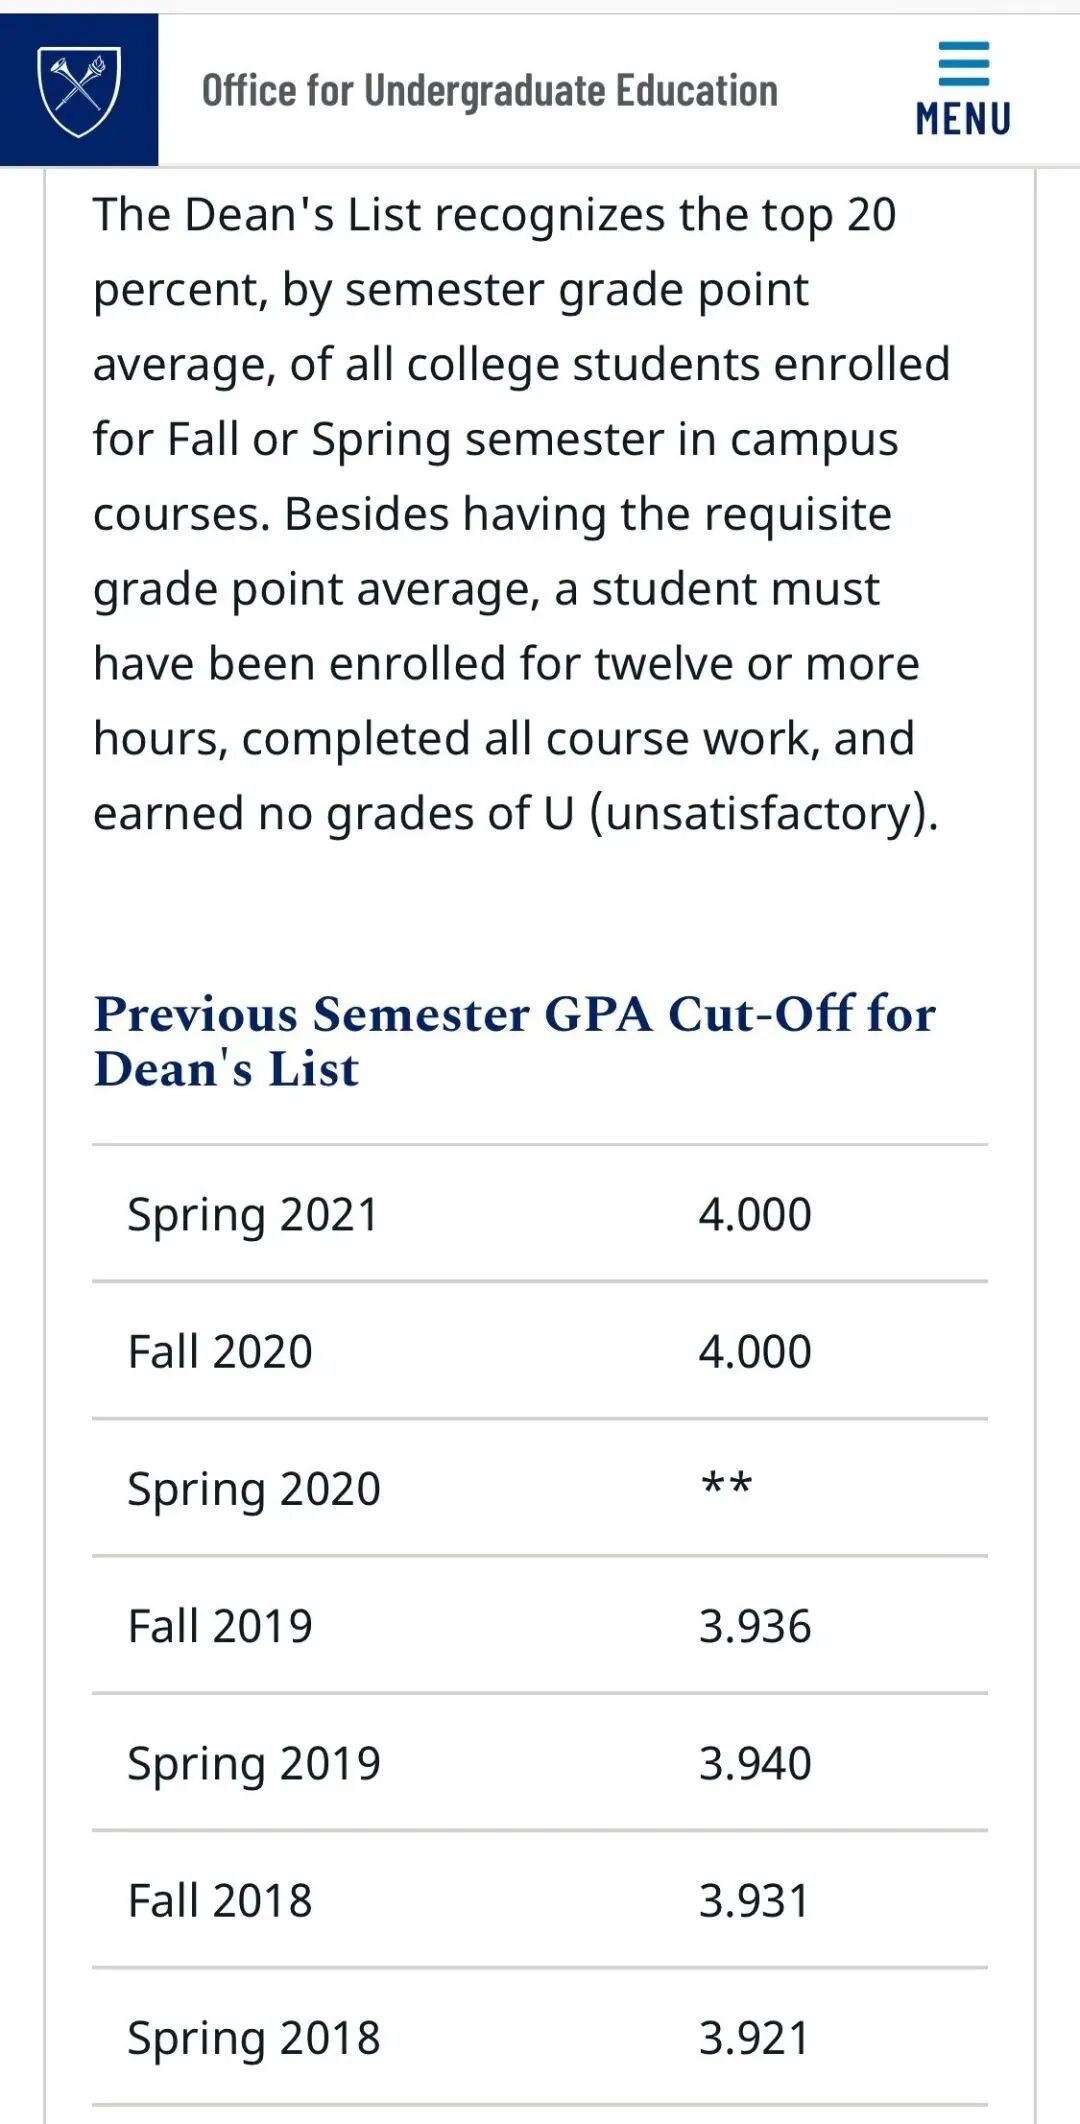
Task: Select the Spring 2019 row label
Action: [254, 1764]
